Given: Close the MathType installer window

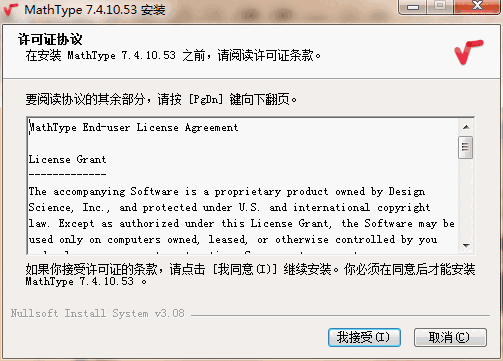Looking at the screenshot, I should tap(477, 7).
